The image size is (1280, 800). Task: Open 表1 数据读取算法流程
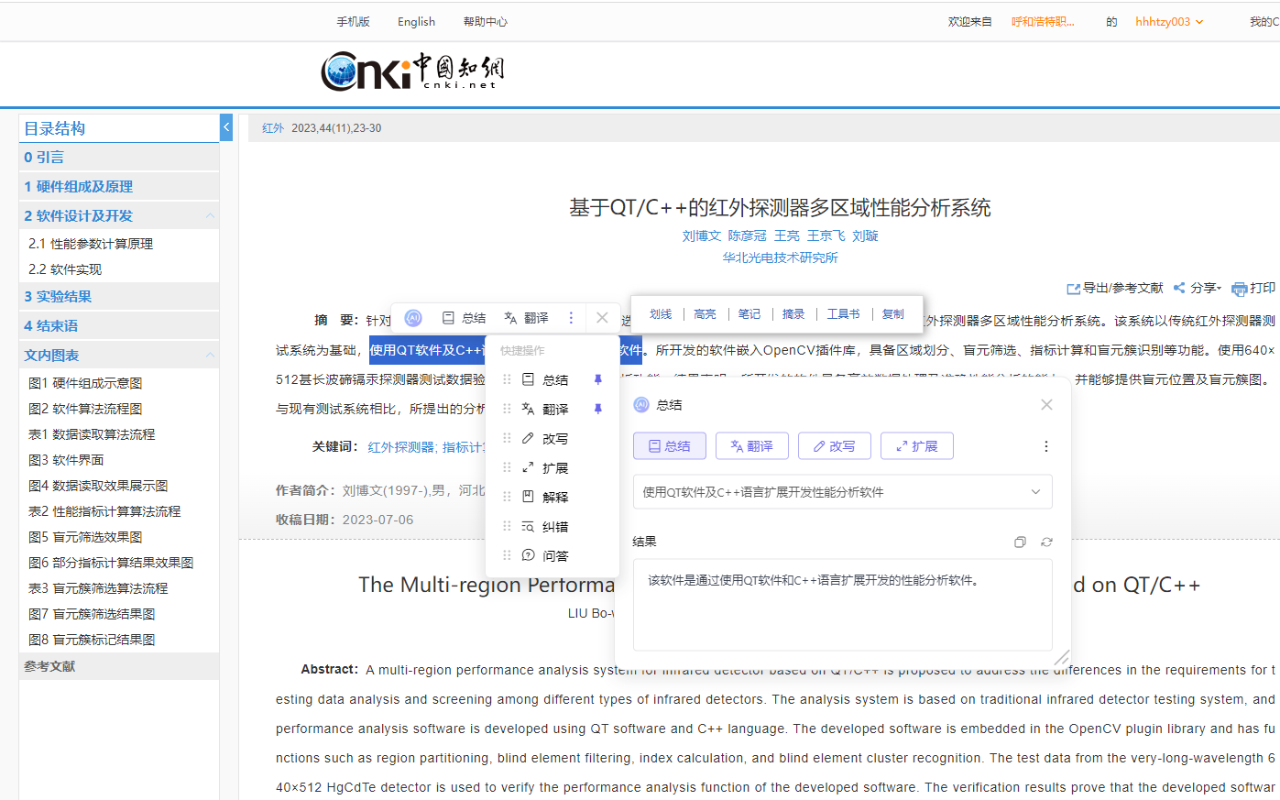(91, 434)
